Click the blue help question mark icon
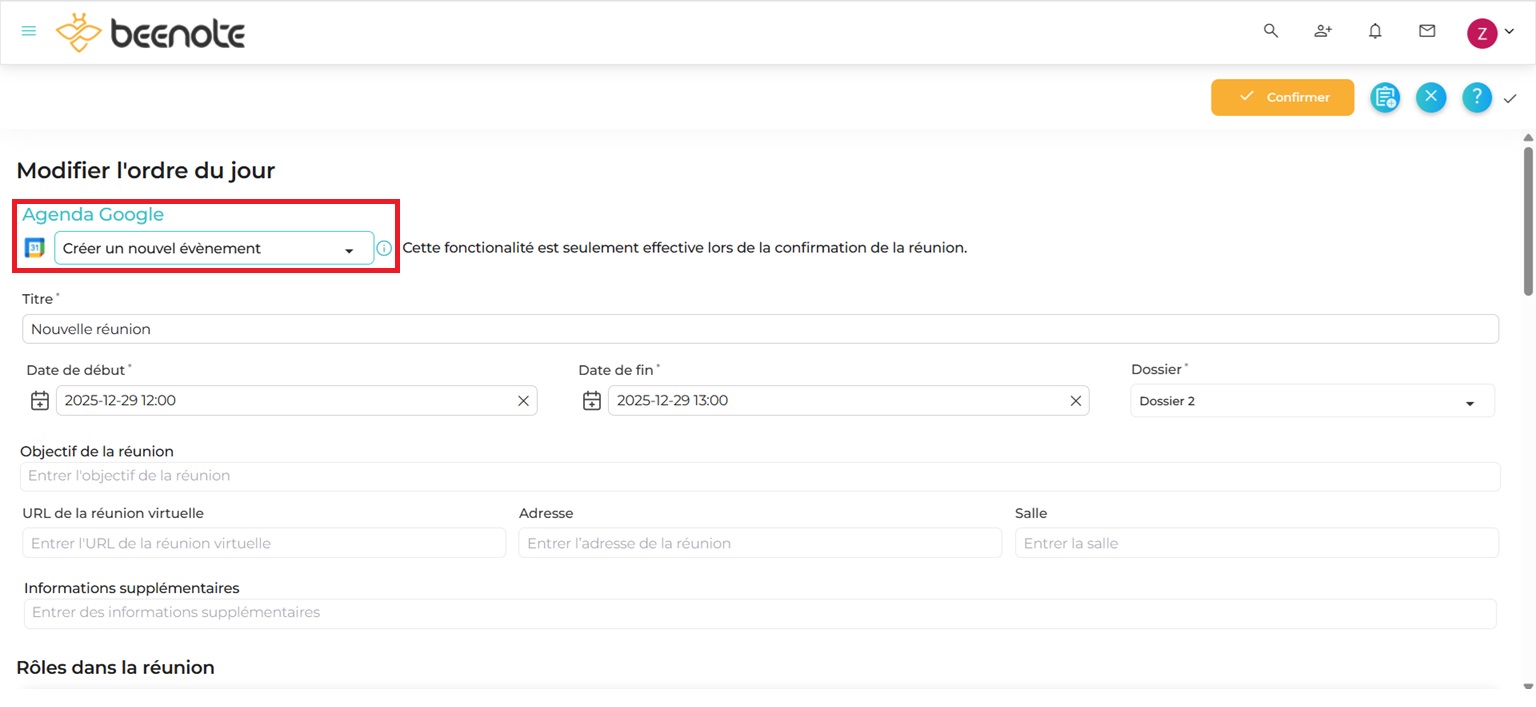 (x=1477, y=97)
